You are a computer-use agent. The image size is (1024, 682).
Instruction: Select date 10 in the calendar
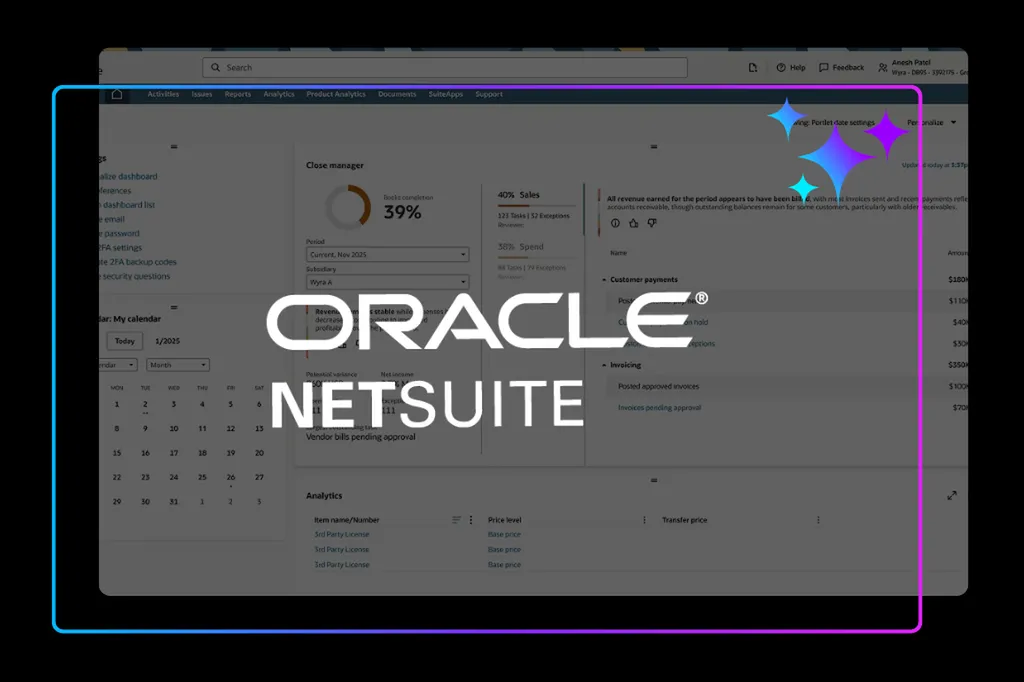[x=174, y=429]
